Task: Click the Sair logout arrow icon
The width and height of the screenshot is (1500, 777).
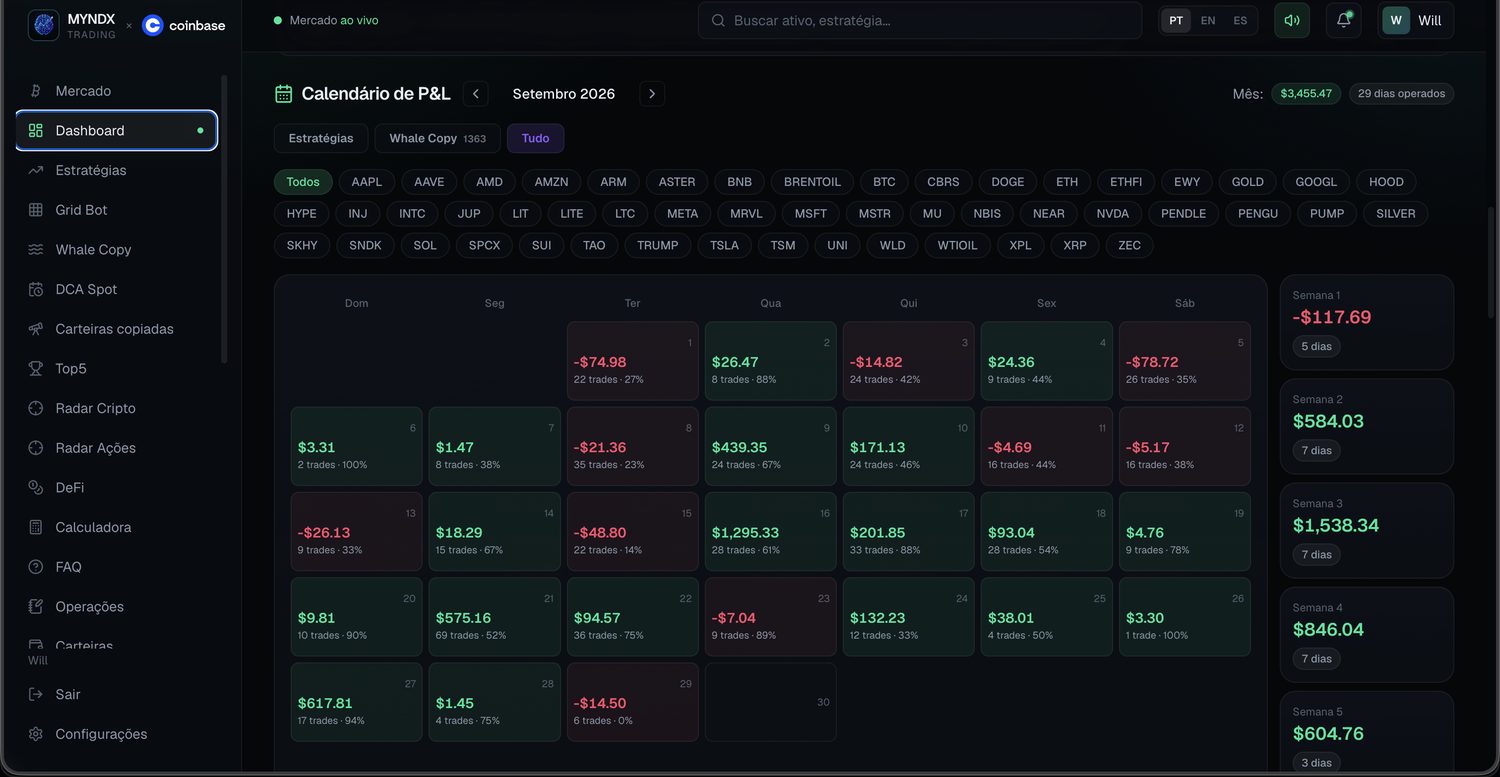Action: [x=36, y=694]
